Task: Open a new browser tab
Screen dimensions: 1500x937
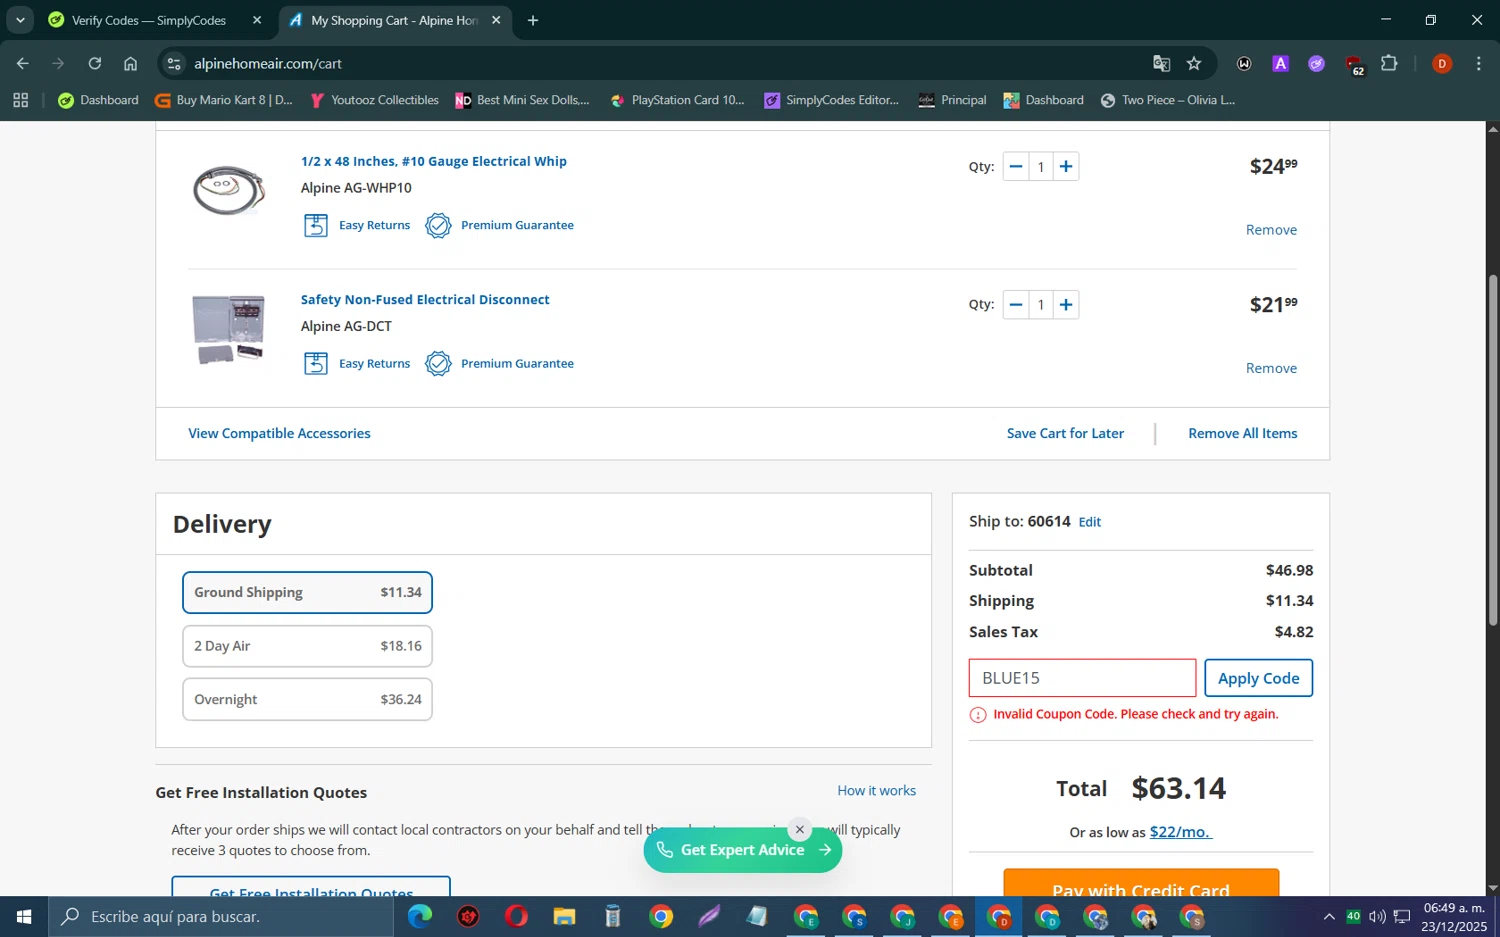Action: tap(533, 20)
